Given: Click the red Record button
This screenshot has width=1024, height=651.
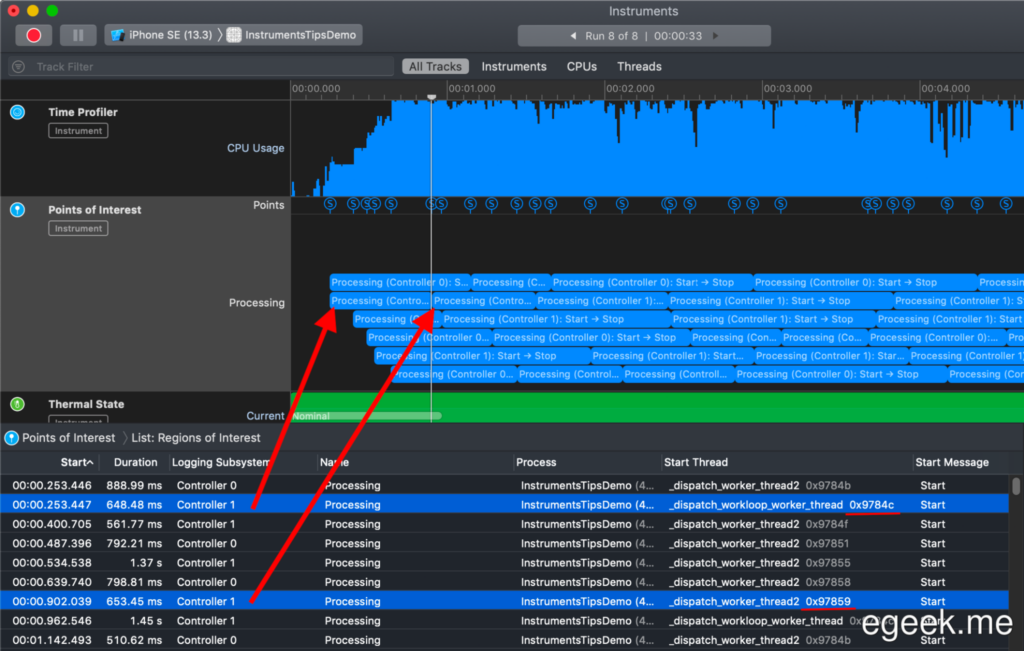Looking at the screenshot, I should (33, 35).
